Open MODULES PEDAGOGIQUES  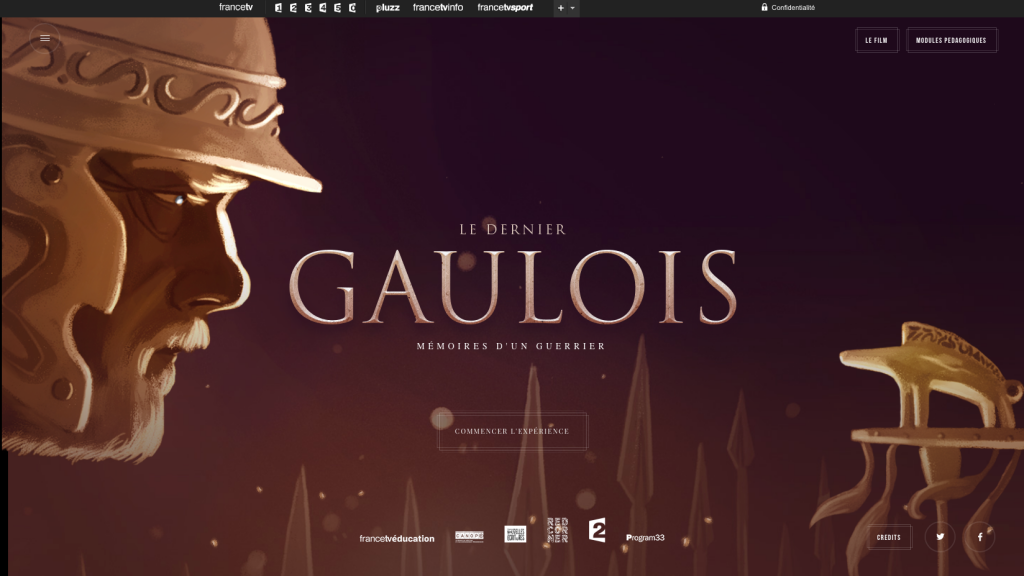pos(951,40)
